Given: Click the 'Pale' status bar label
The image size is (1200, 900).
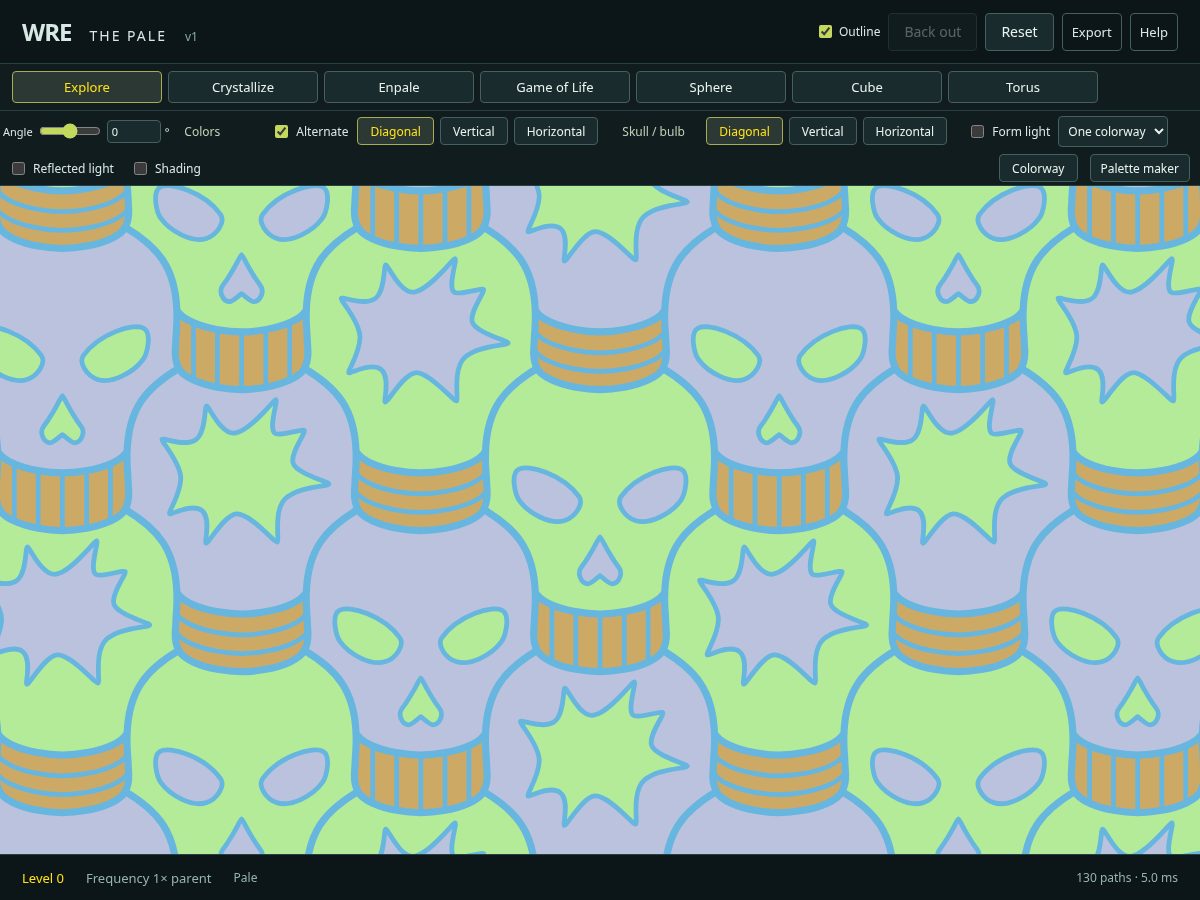Looking at the screenshot, I should click(245, 877).
